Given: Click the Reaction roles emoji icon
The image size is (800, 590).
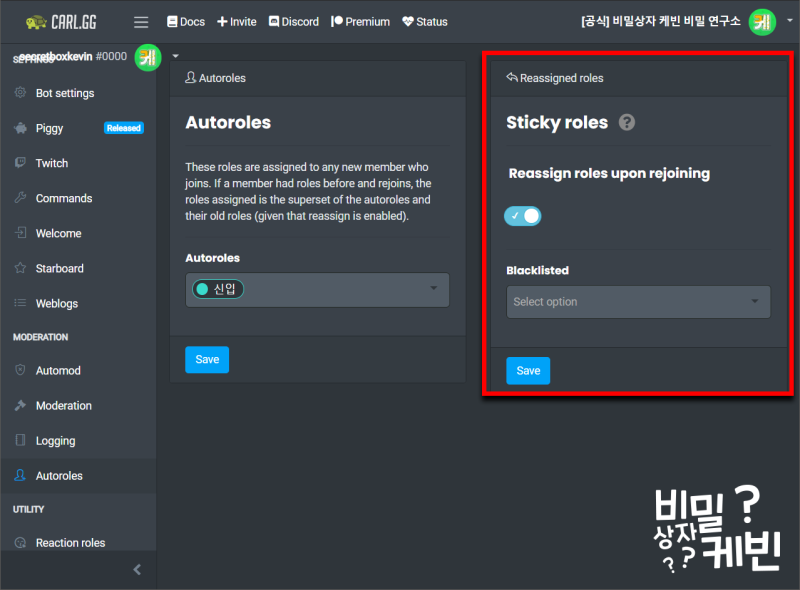Looking at the screenshot, I should (x=20, y=543).
